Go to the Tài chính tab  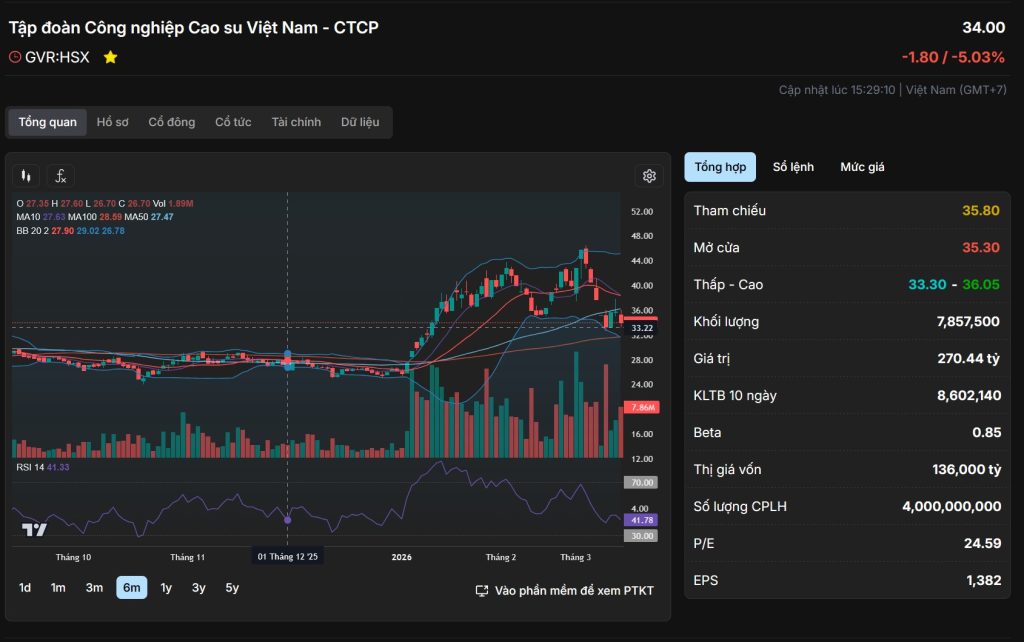(x=296, y=122)
